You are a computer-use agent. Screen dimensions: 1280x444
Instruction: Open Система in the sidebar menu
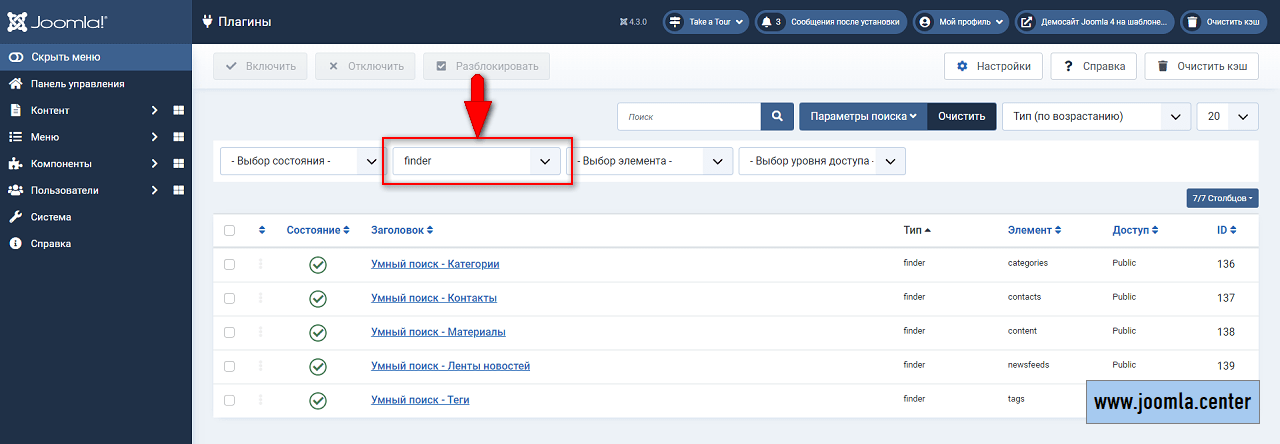click(x=50, y=217)
